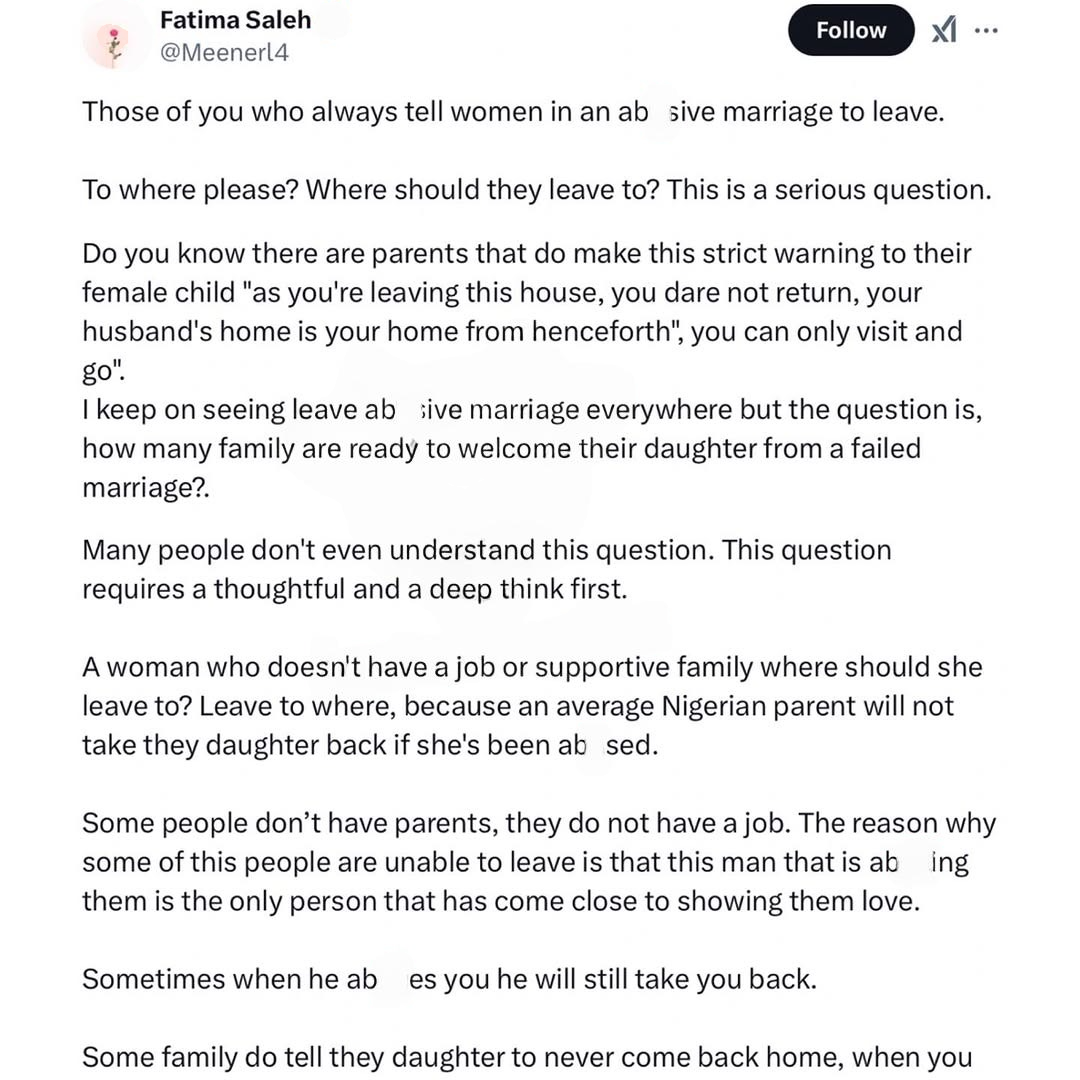Click Fatima Saleh's profile avatar

[x=117, y=41]
